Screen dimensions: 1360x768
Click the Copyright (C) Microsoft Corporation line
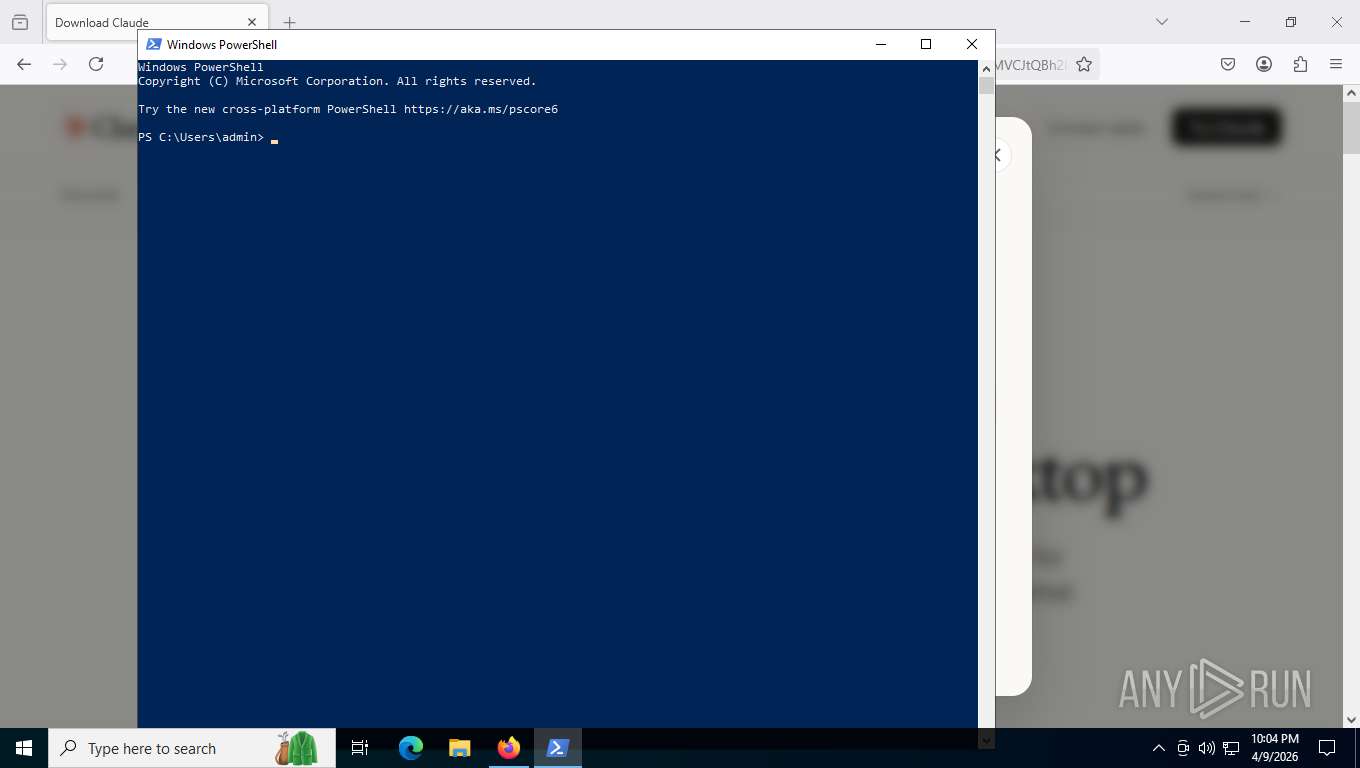click(x=337, y=81)
